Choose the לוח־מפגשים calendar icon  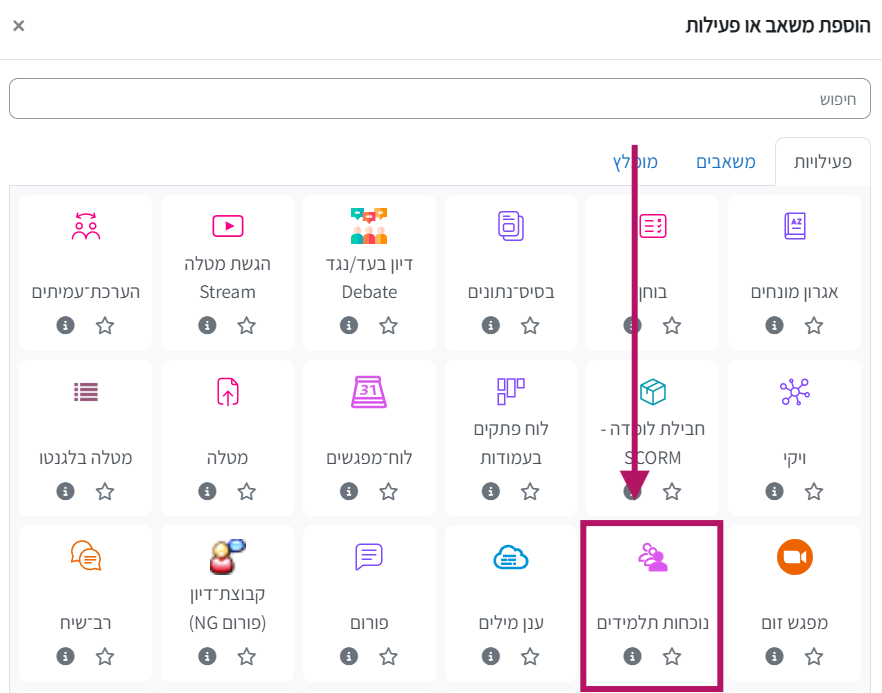coord(369,392)
